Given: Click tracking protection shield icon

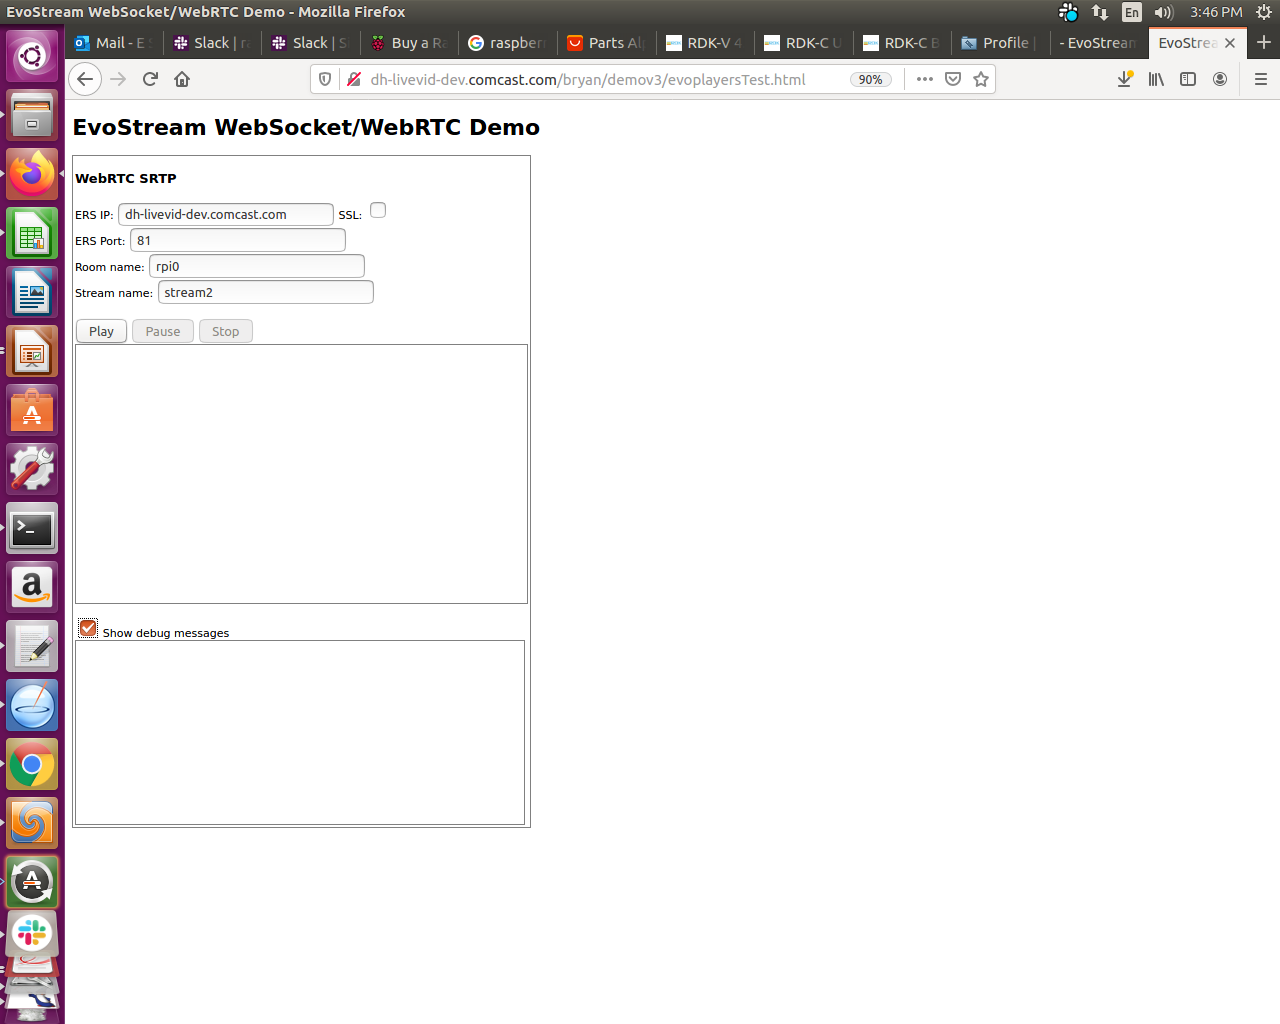Looking at the screenshot, I should click(x=325, y=79).
